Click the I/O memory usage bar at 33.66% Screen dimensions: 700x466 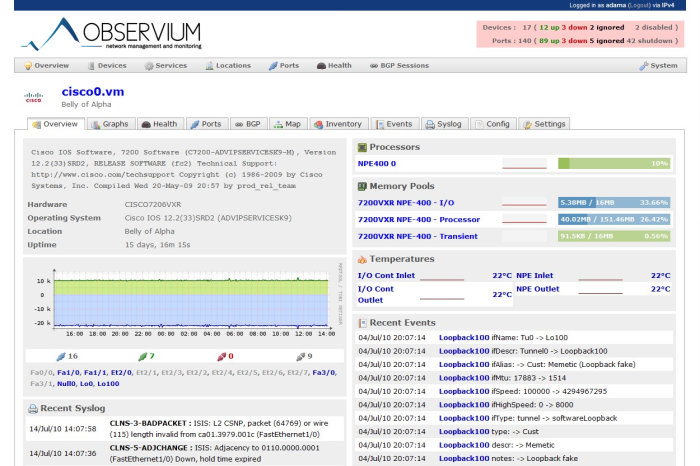point(614,203)
